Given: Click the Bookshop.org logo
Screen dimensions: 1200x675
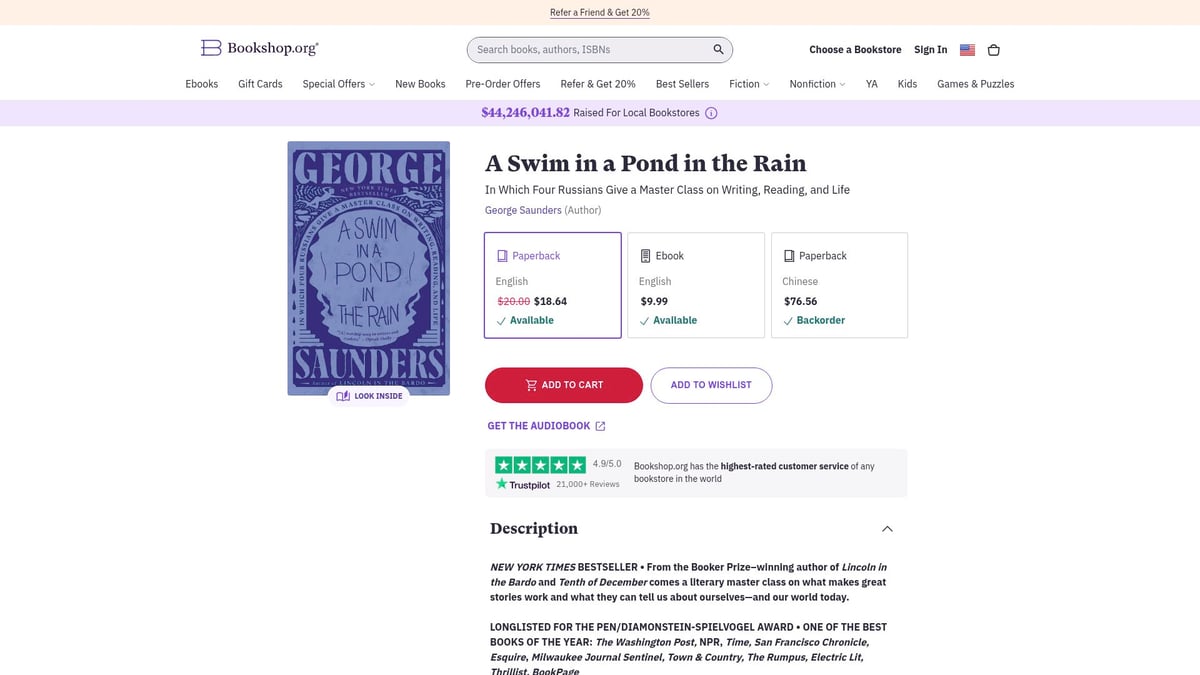Looking at the screenshot, I should [x=258, y=47].
